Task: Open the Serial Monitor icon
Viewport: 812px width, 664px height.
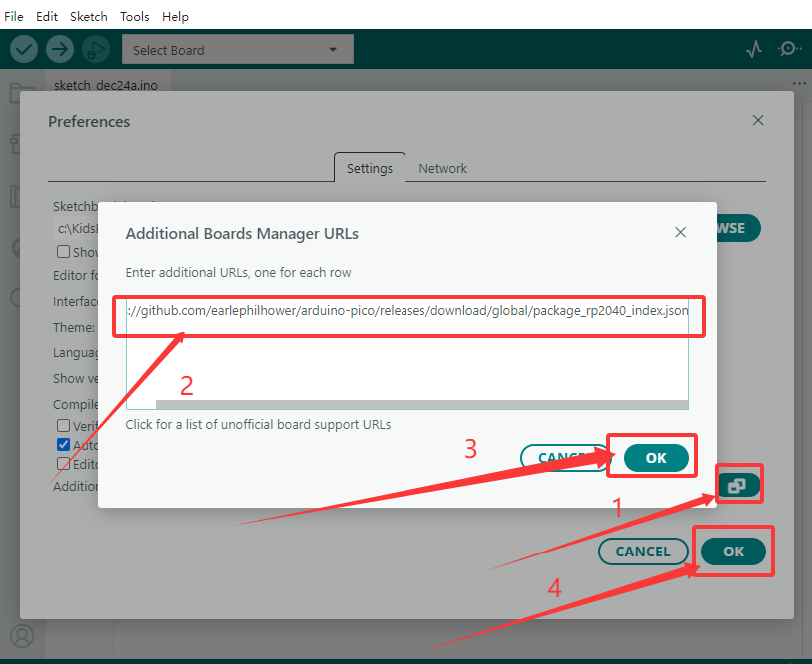Action: click(789, 49)
